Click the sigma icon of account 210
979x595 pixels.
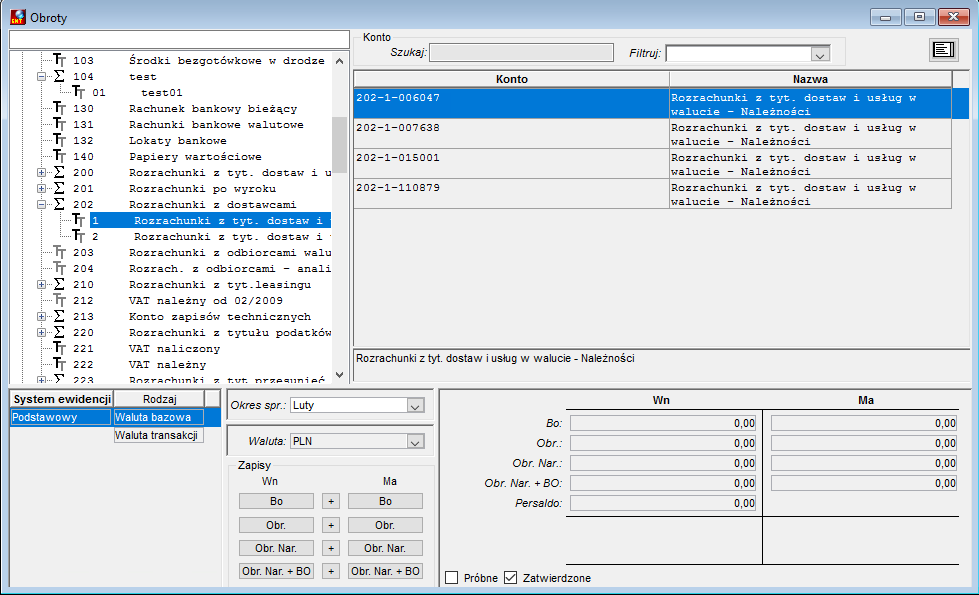59,284
